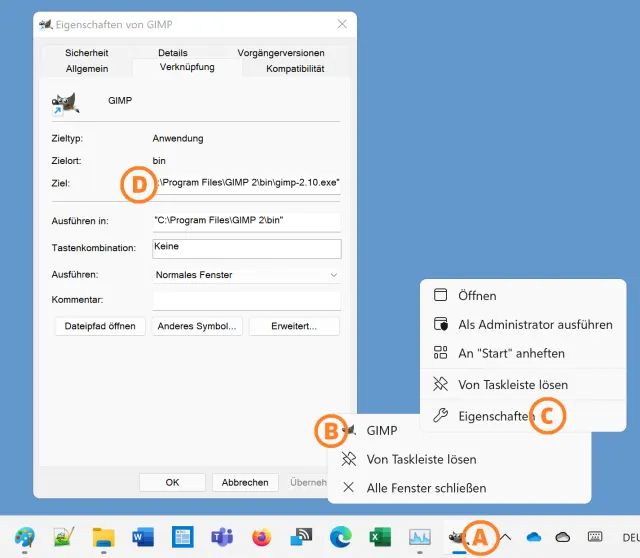
Task: Click the Microsoft Edge taskbar icon
Action: click(341, 538)
